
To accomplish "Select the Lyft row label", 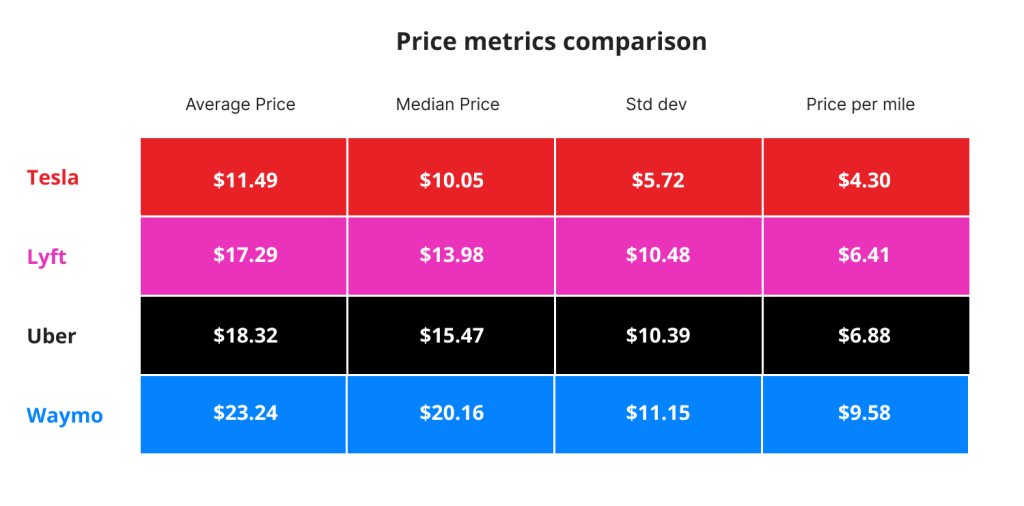I will coord(46,257).
